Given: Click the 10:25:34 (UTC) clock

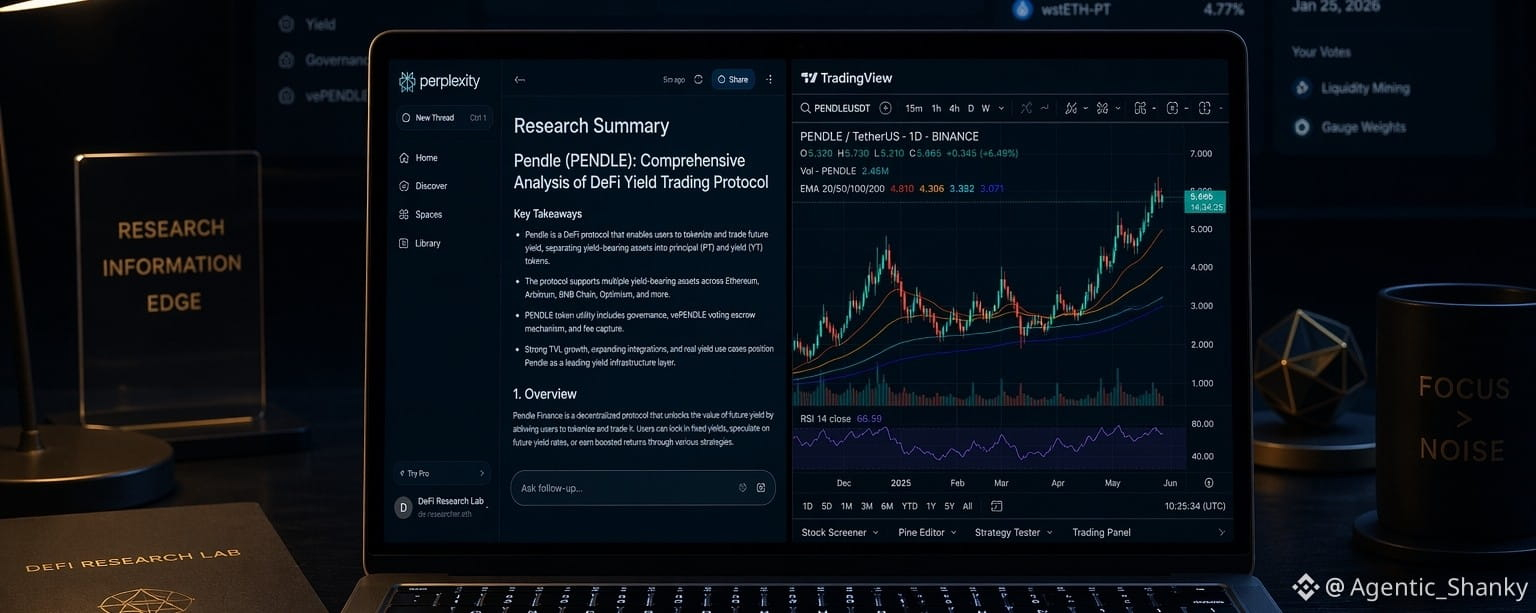Looking at the screenshot, I should pyautogui.click(x=1195, y=506).
